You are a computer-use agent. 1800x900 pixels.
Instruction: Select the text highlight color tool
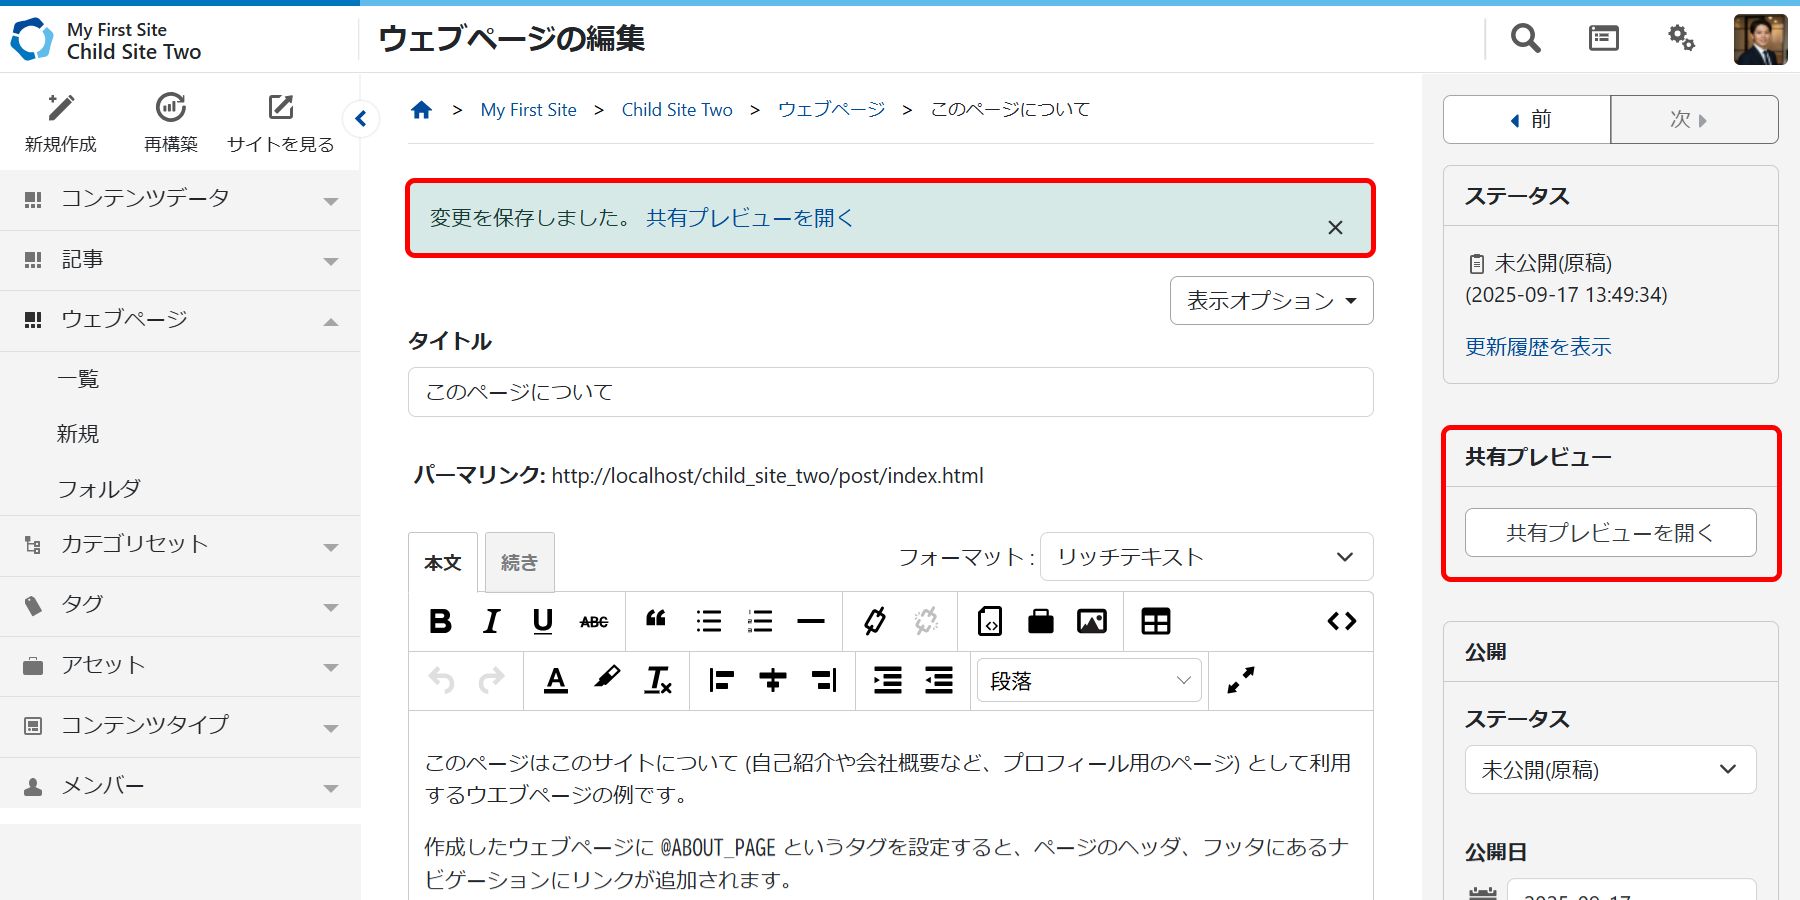[606, 681]
